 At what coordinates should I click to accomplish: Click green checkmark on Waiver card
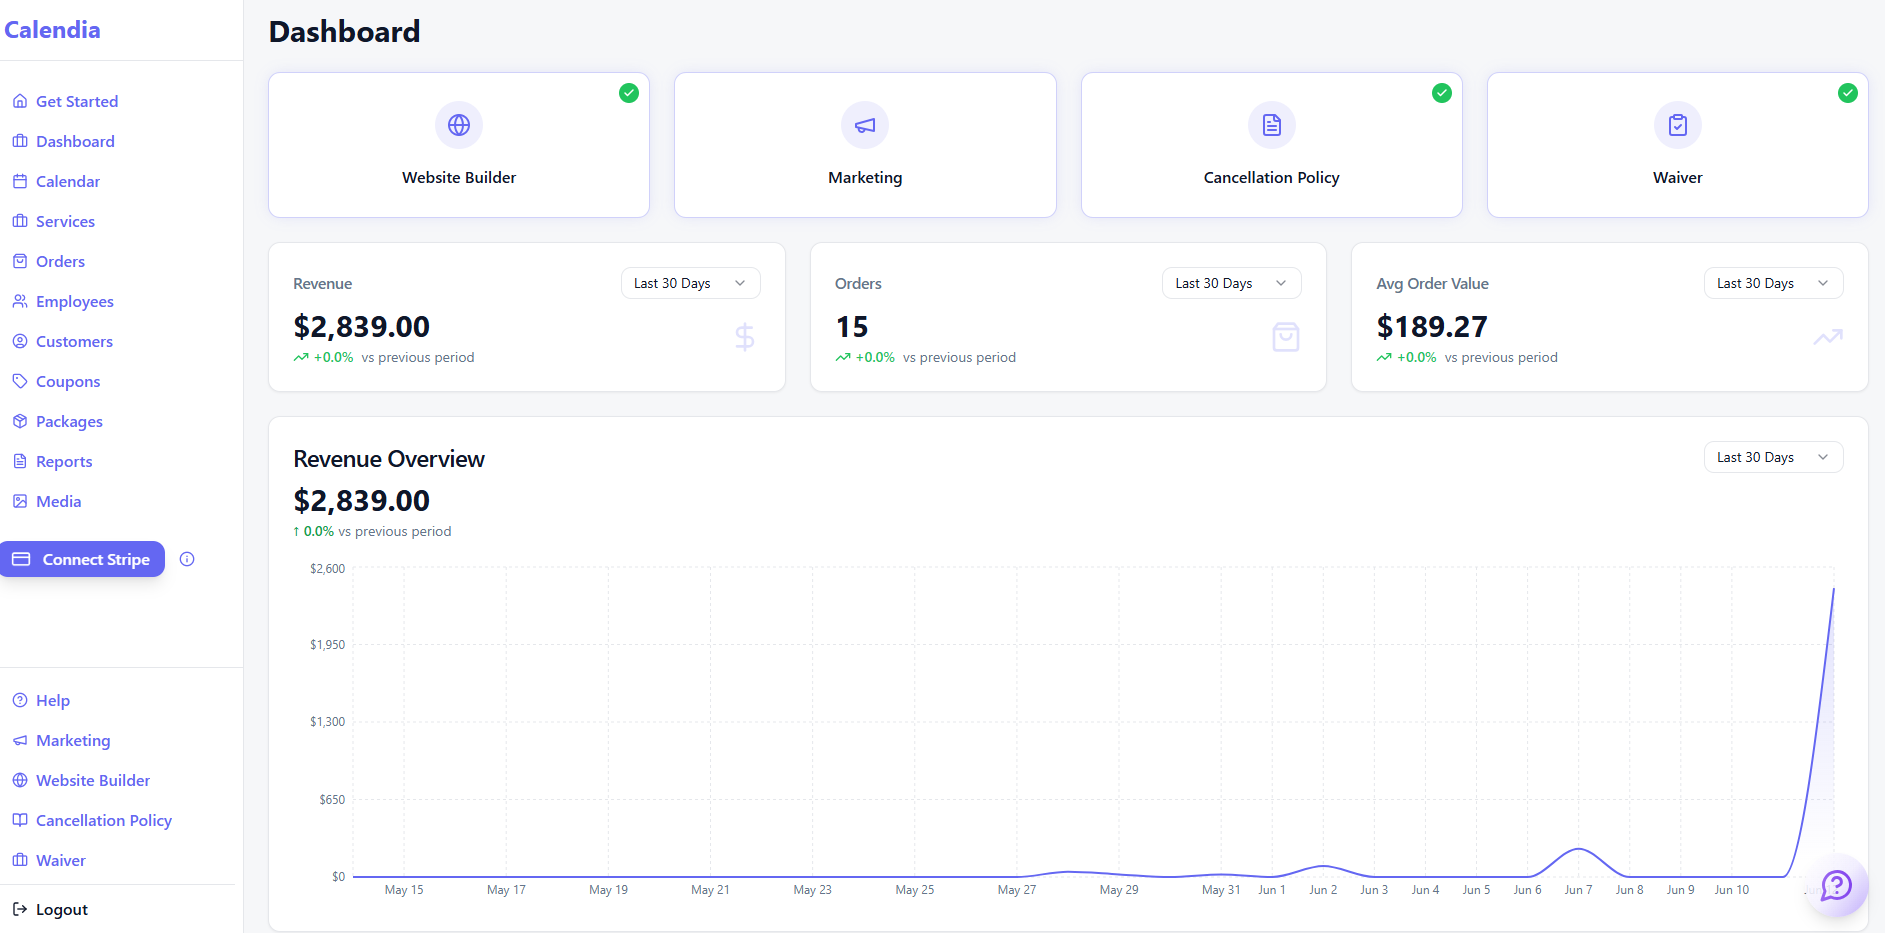click(x=1848, y=93)
